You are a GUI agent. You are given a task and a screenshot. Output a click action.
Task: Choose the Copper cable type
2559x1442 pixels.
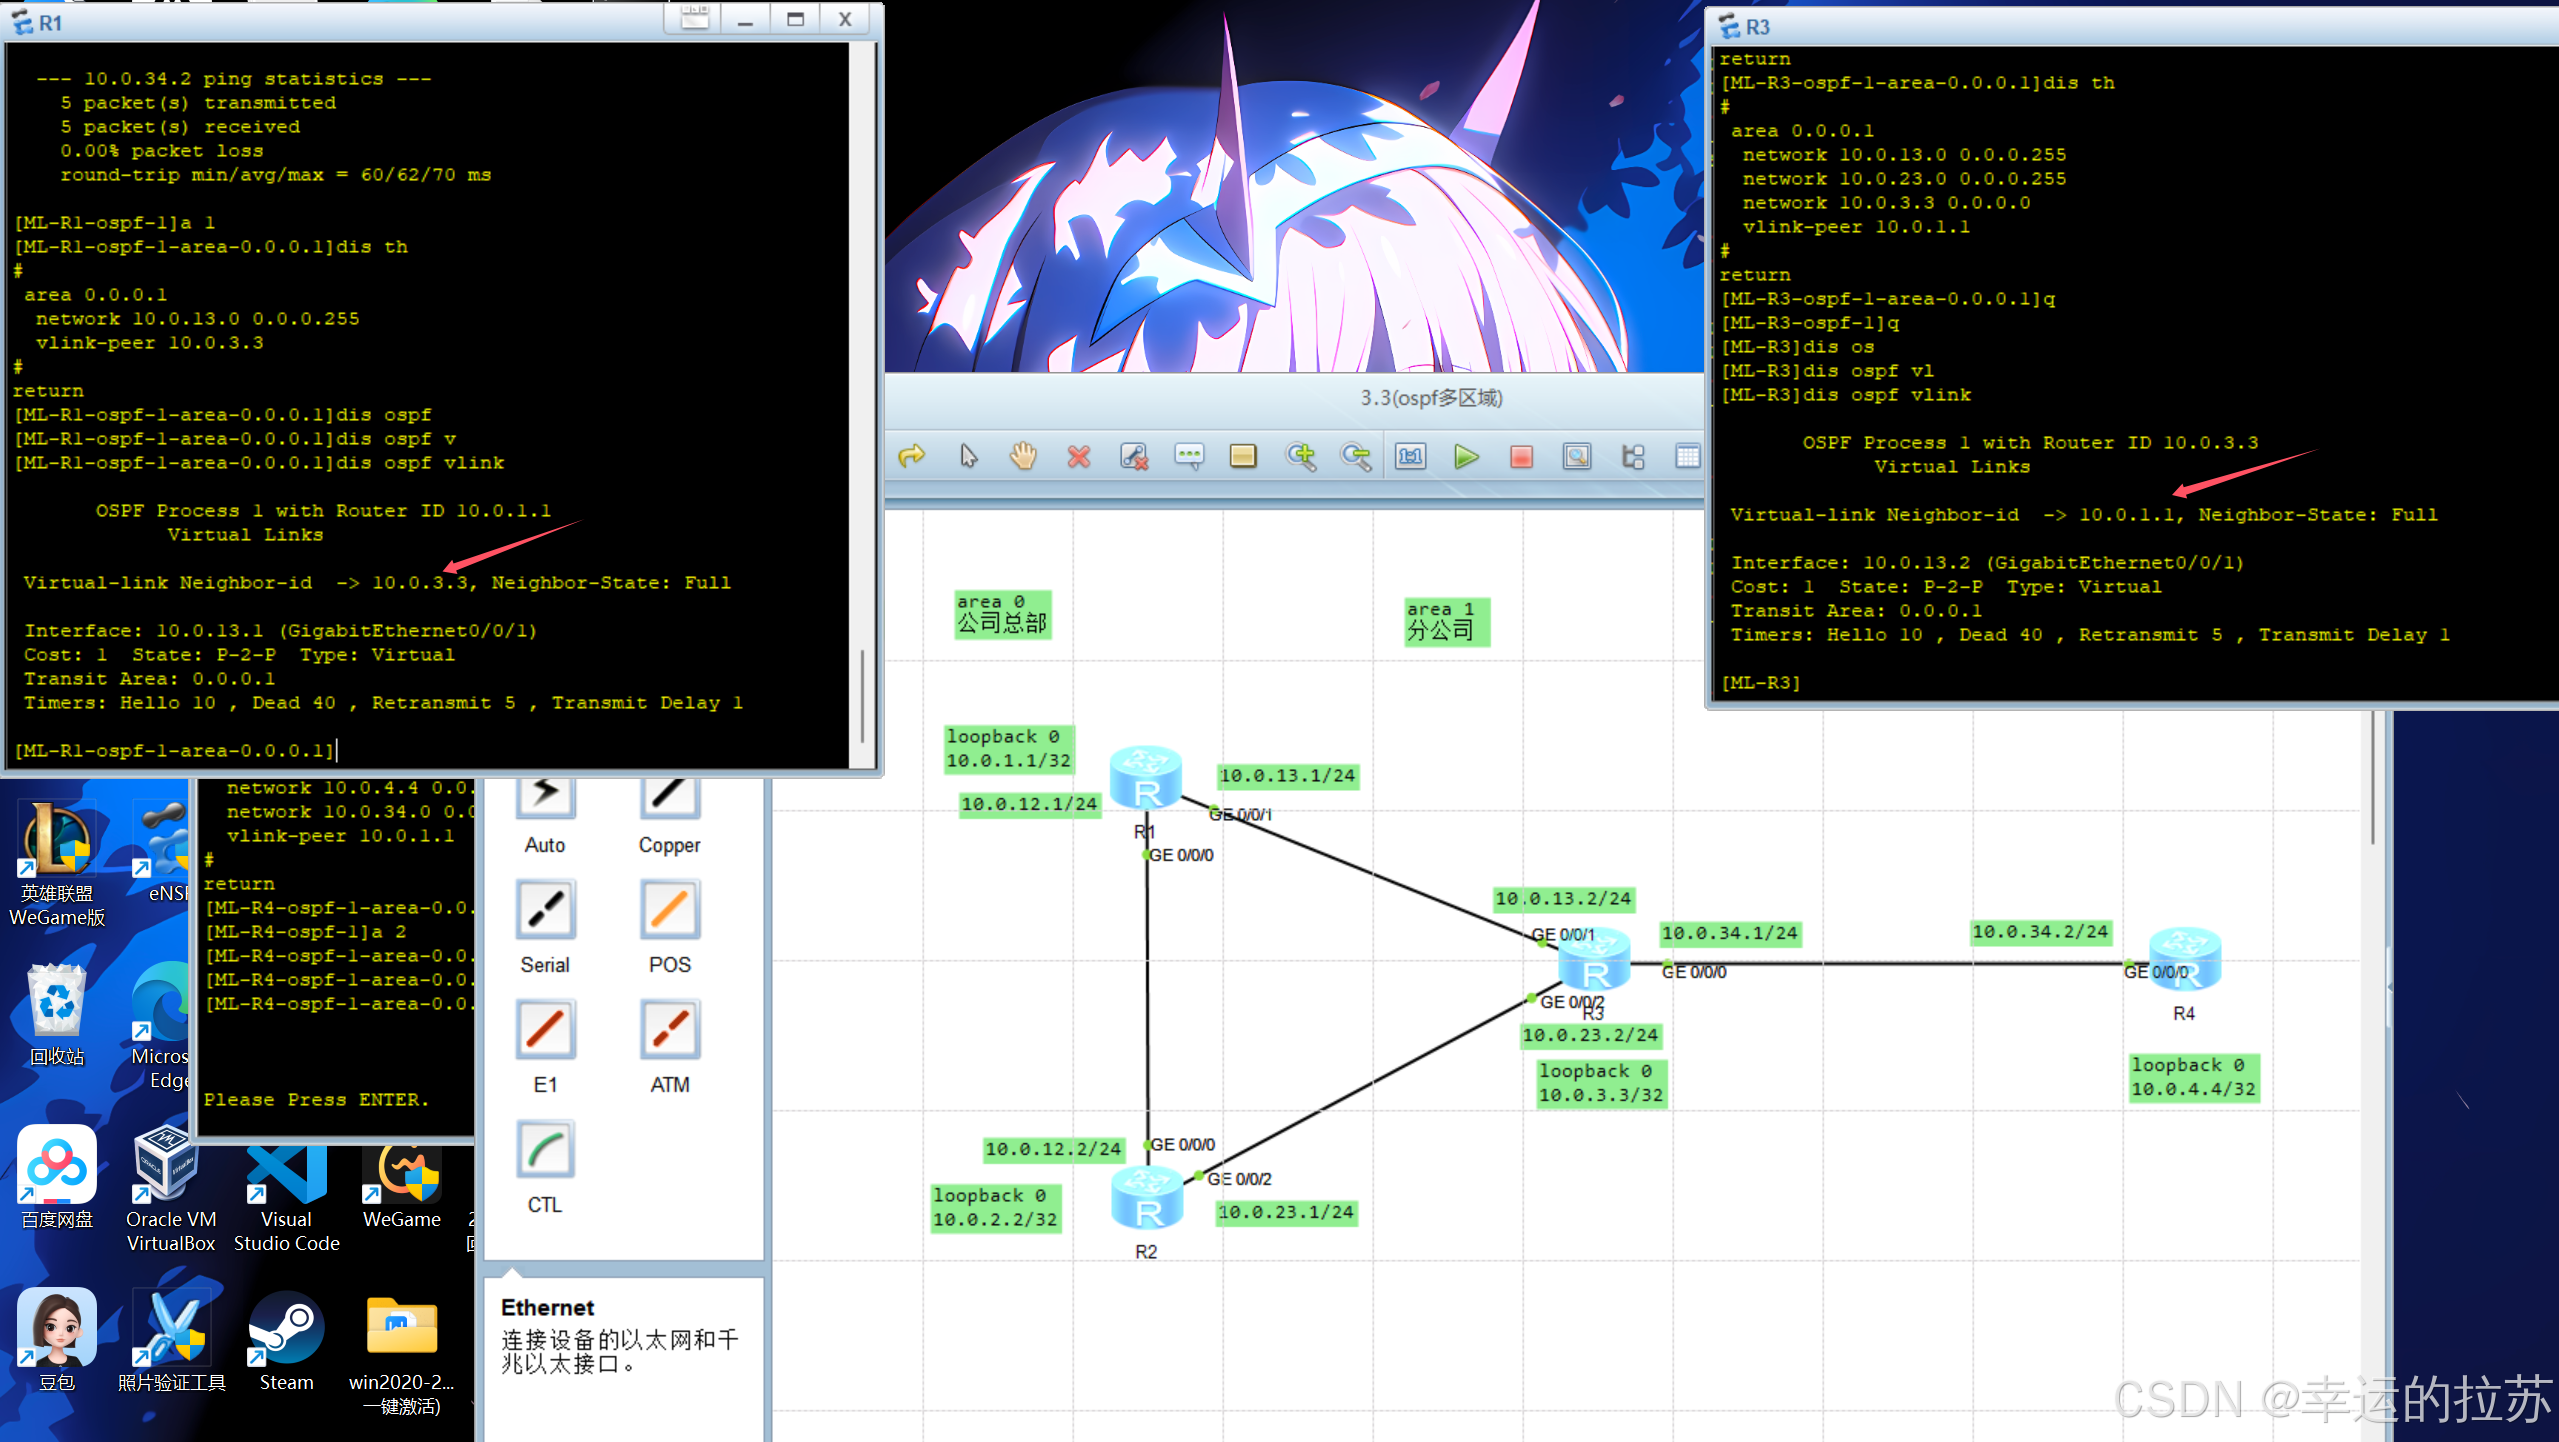tap(669, 797)
